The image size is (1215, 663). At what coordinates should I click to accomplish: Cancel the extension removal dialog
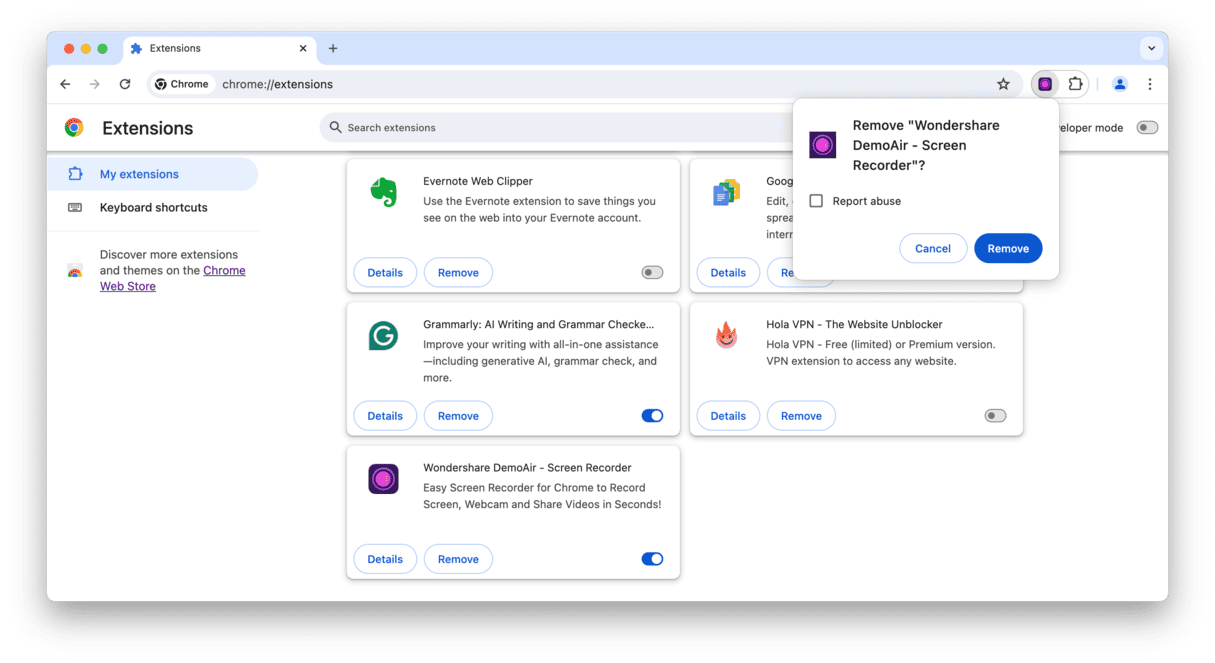point(932,249)
